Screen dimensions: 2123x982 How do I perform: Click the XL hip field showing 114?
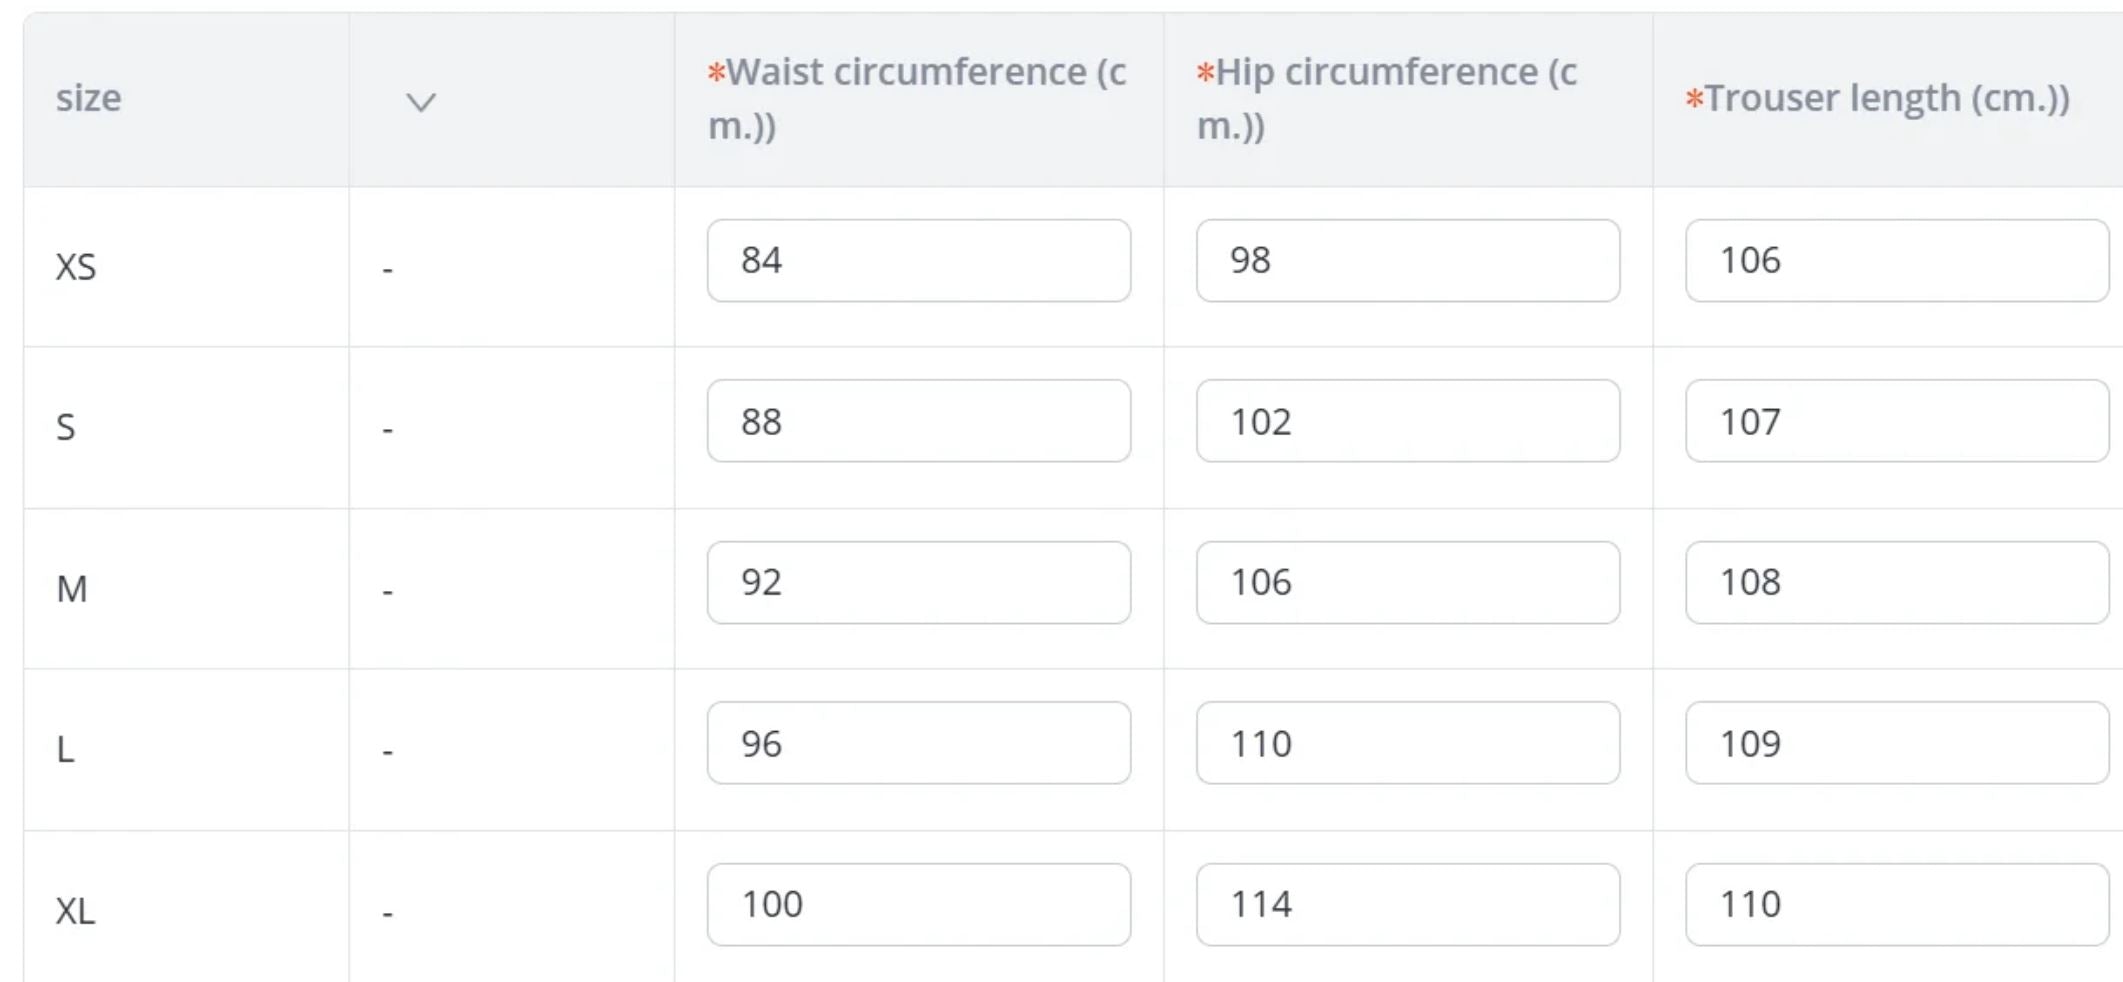point(1407,905)
